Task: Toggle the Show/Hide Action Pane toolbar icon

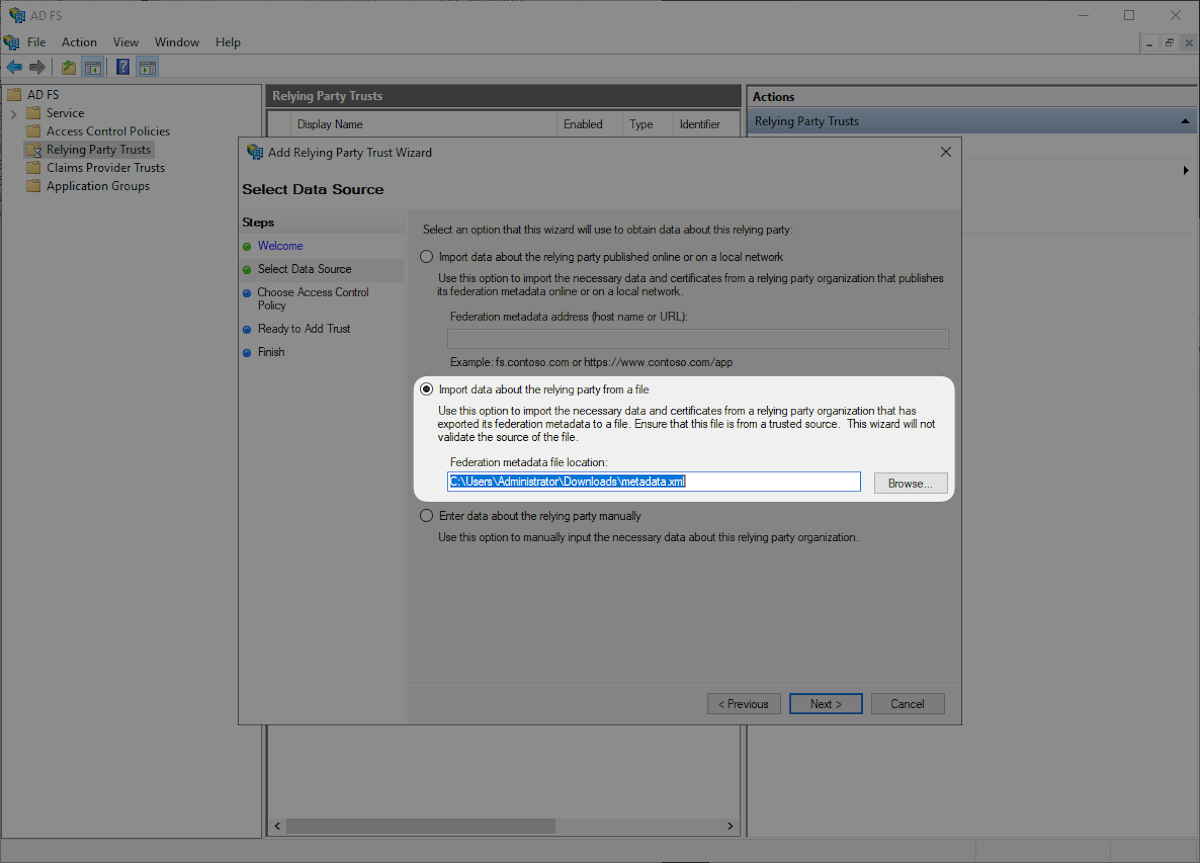Action: (147, 66)
